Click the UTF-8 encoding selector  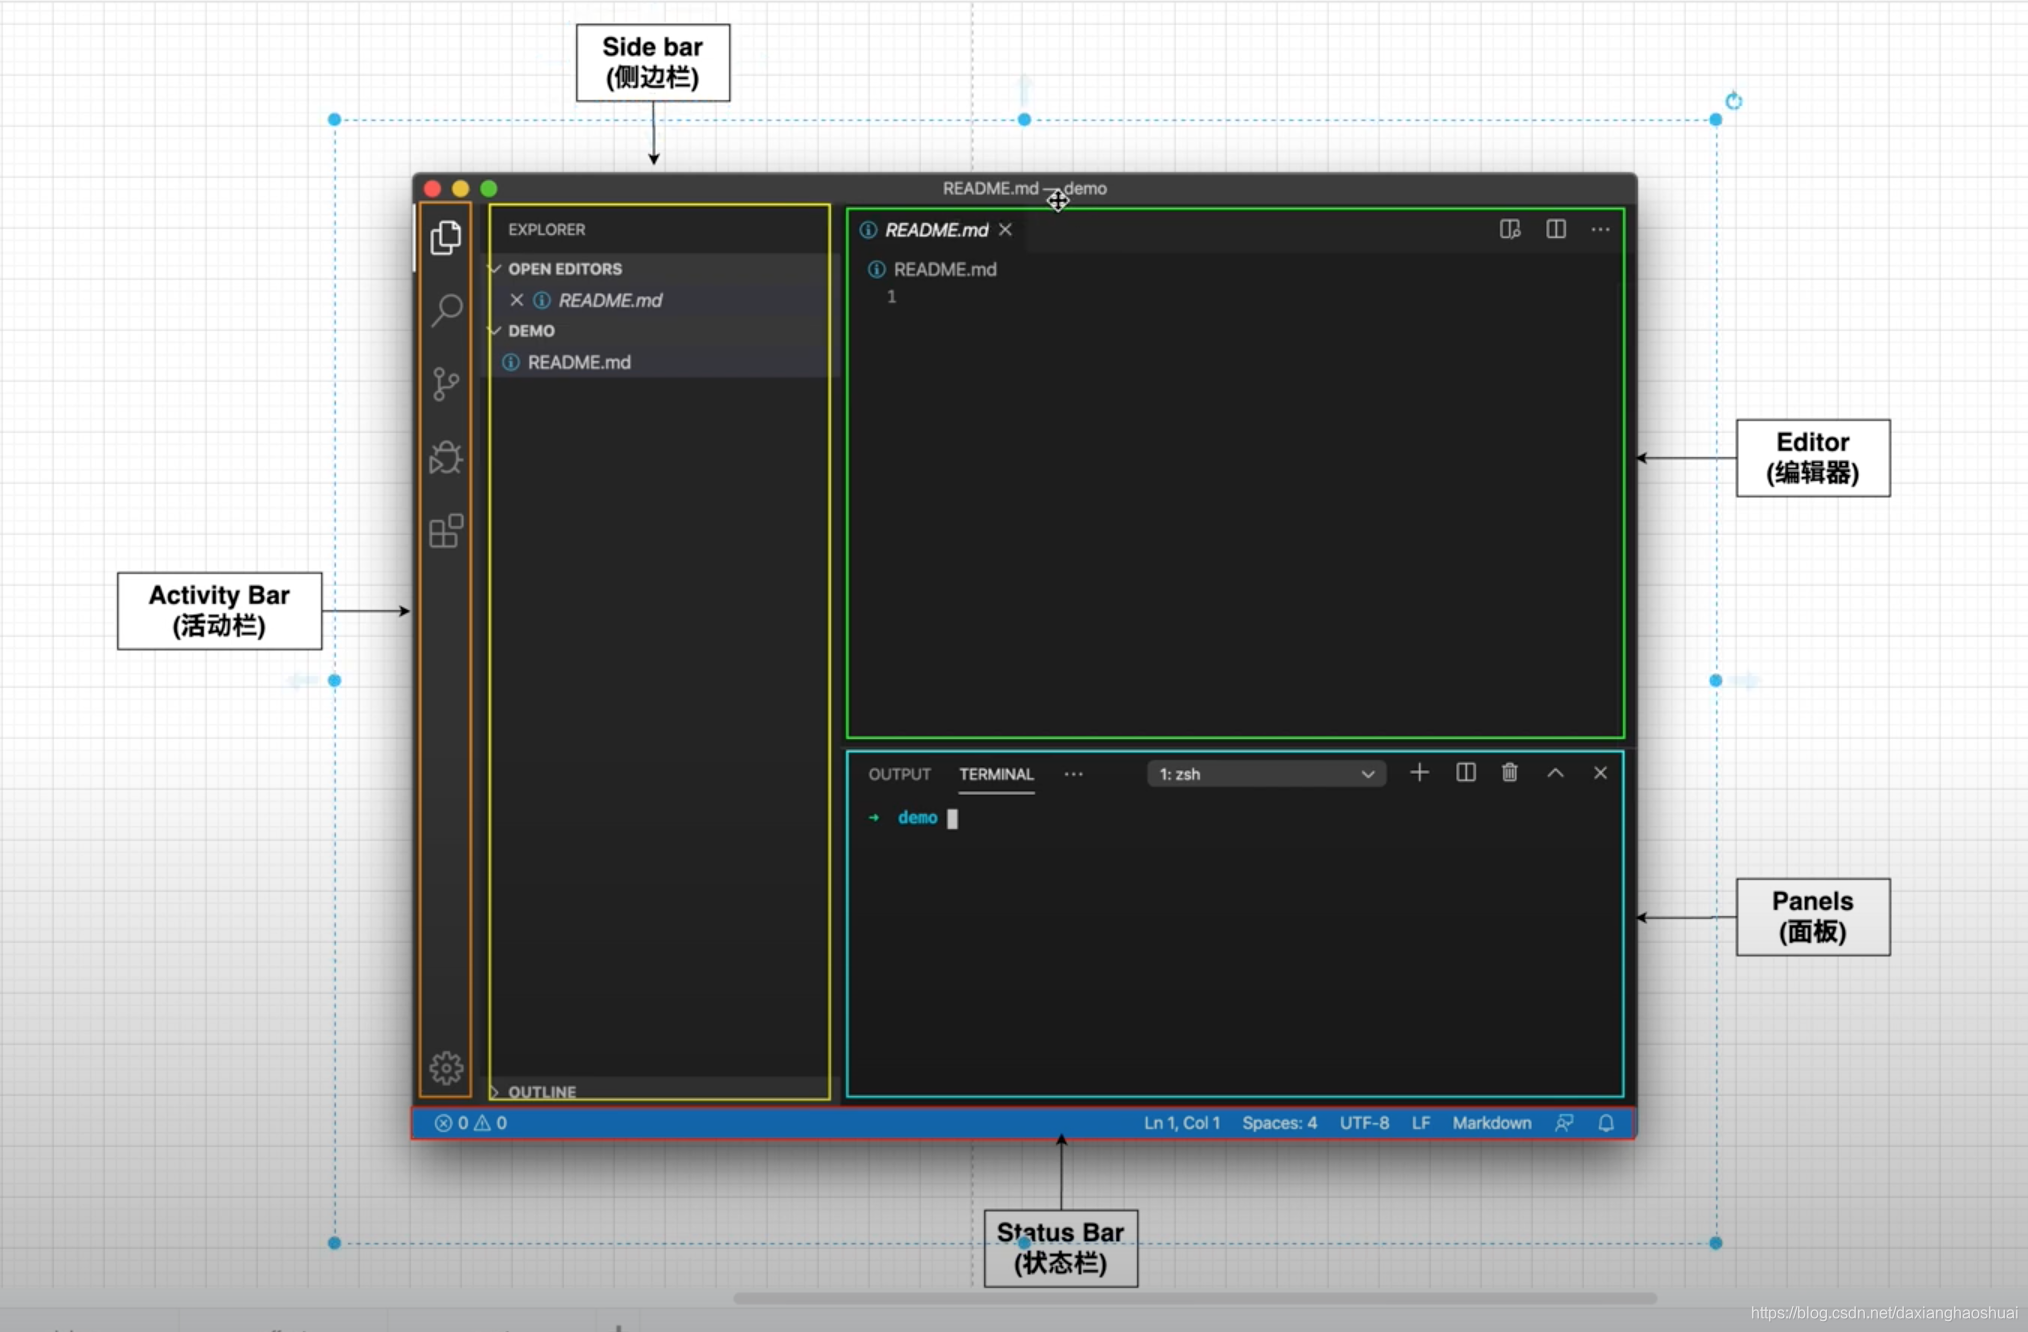1364,1123
